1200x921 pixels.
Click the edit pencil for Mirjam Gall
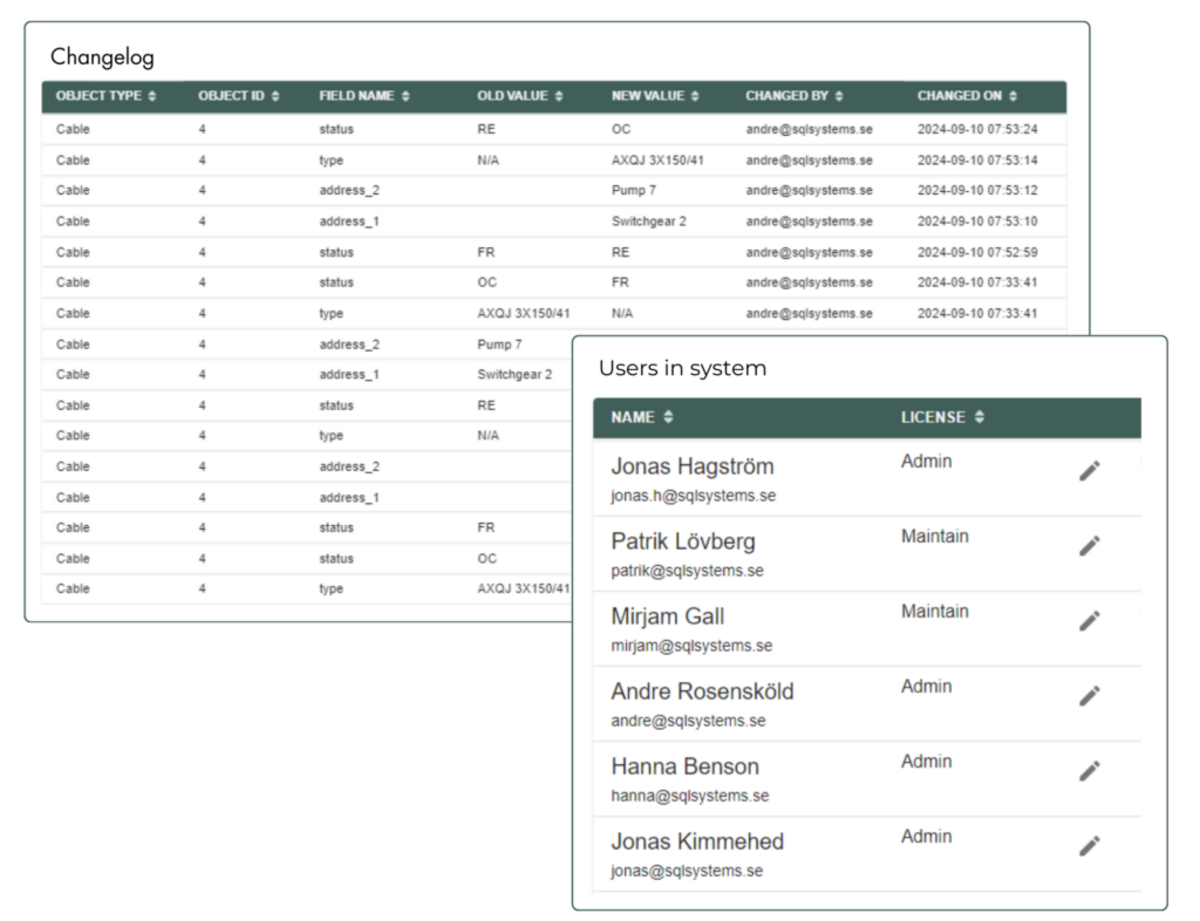(1089, 621)
